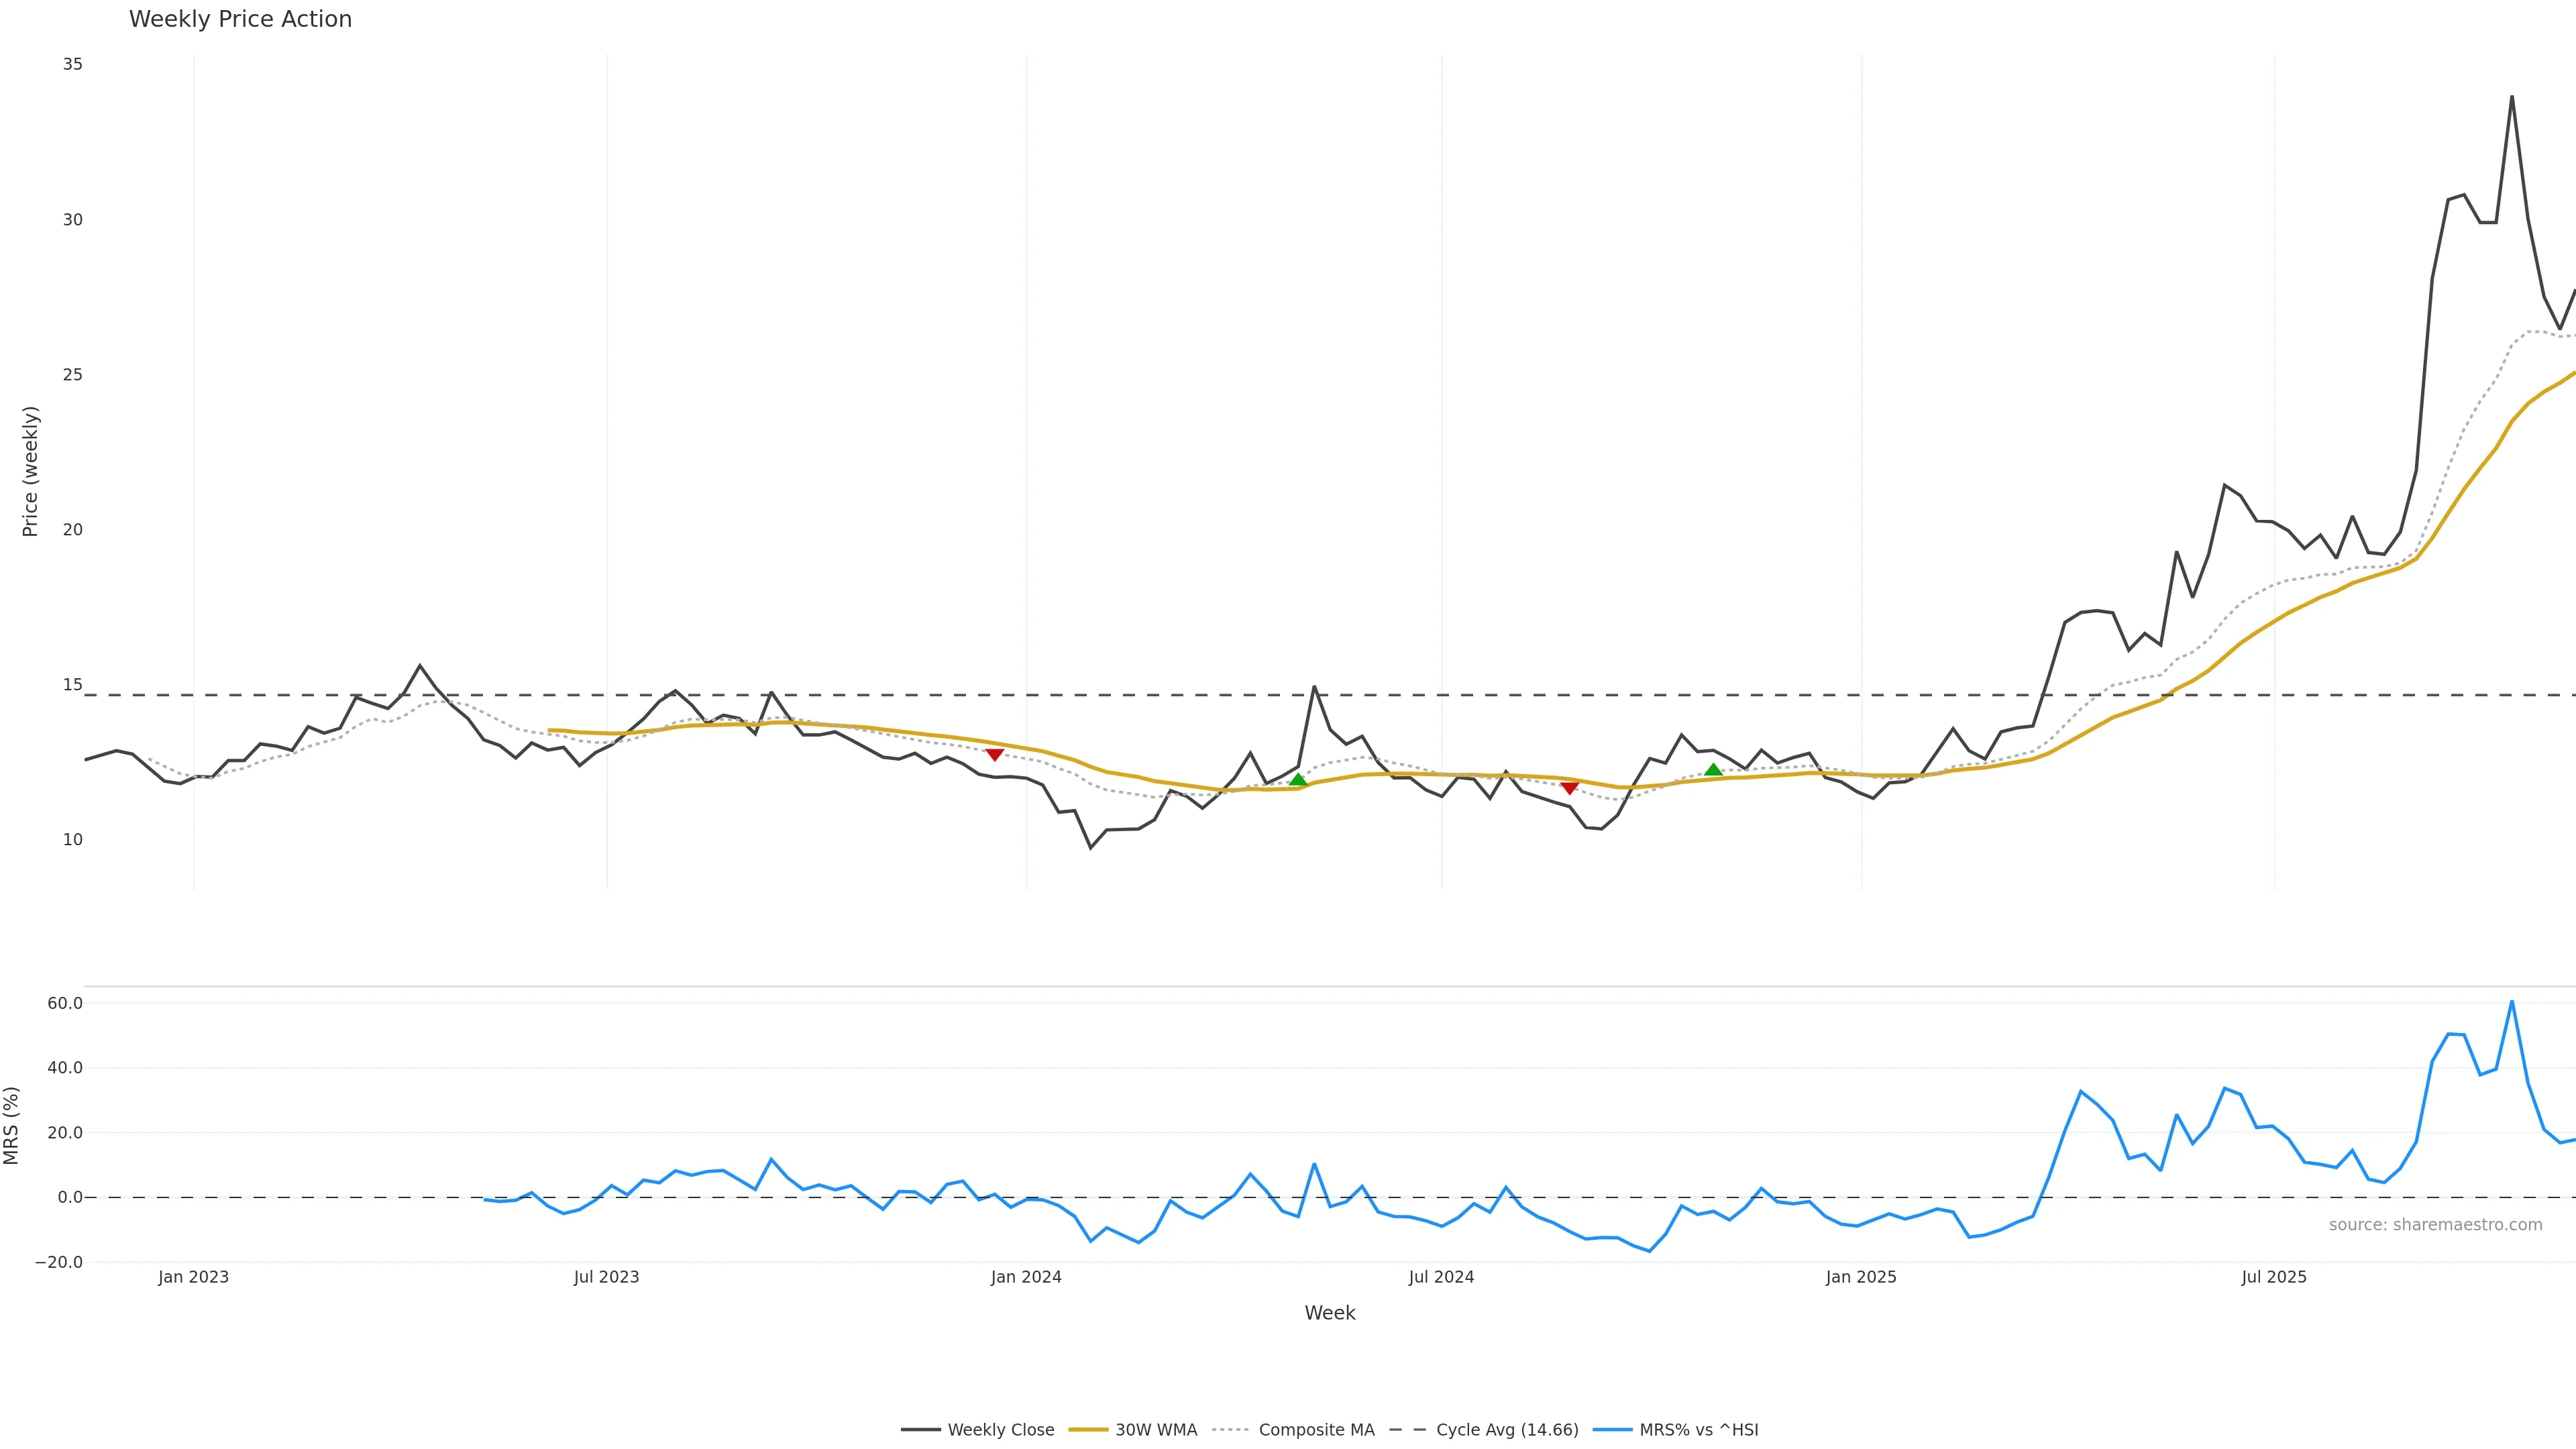The width and height of the screenshot is (2576, 1449).
Task: Hide the Cycle Avg (14.66) legend item
Action: click(1484, 1430)
